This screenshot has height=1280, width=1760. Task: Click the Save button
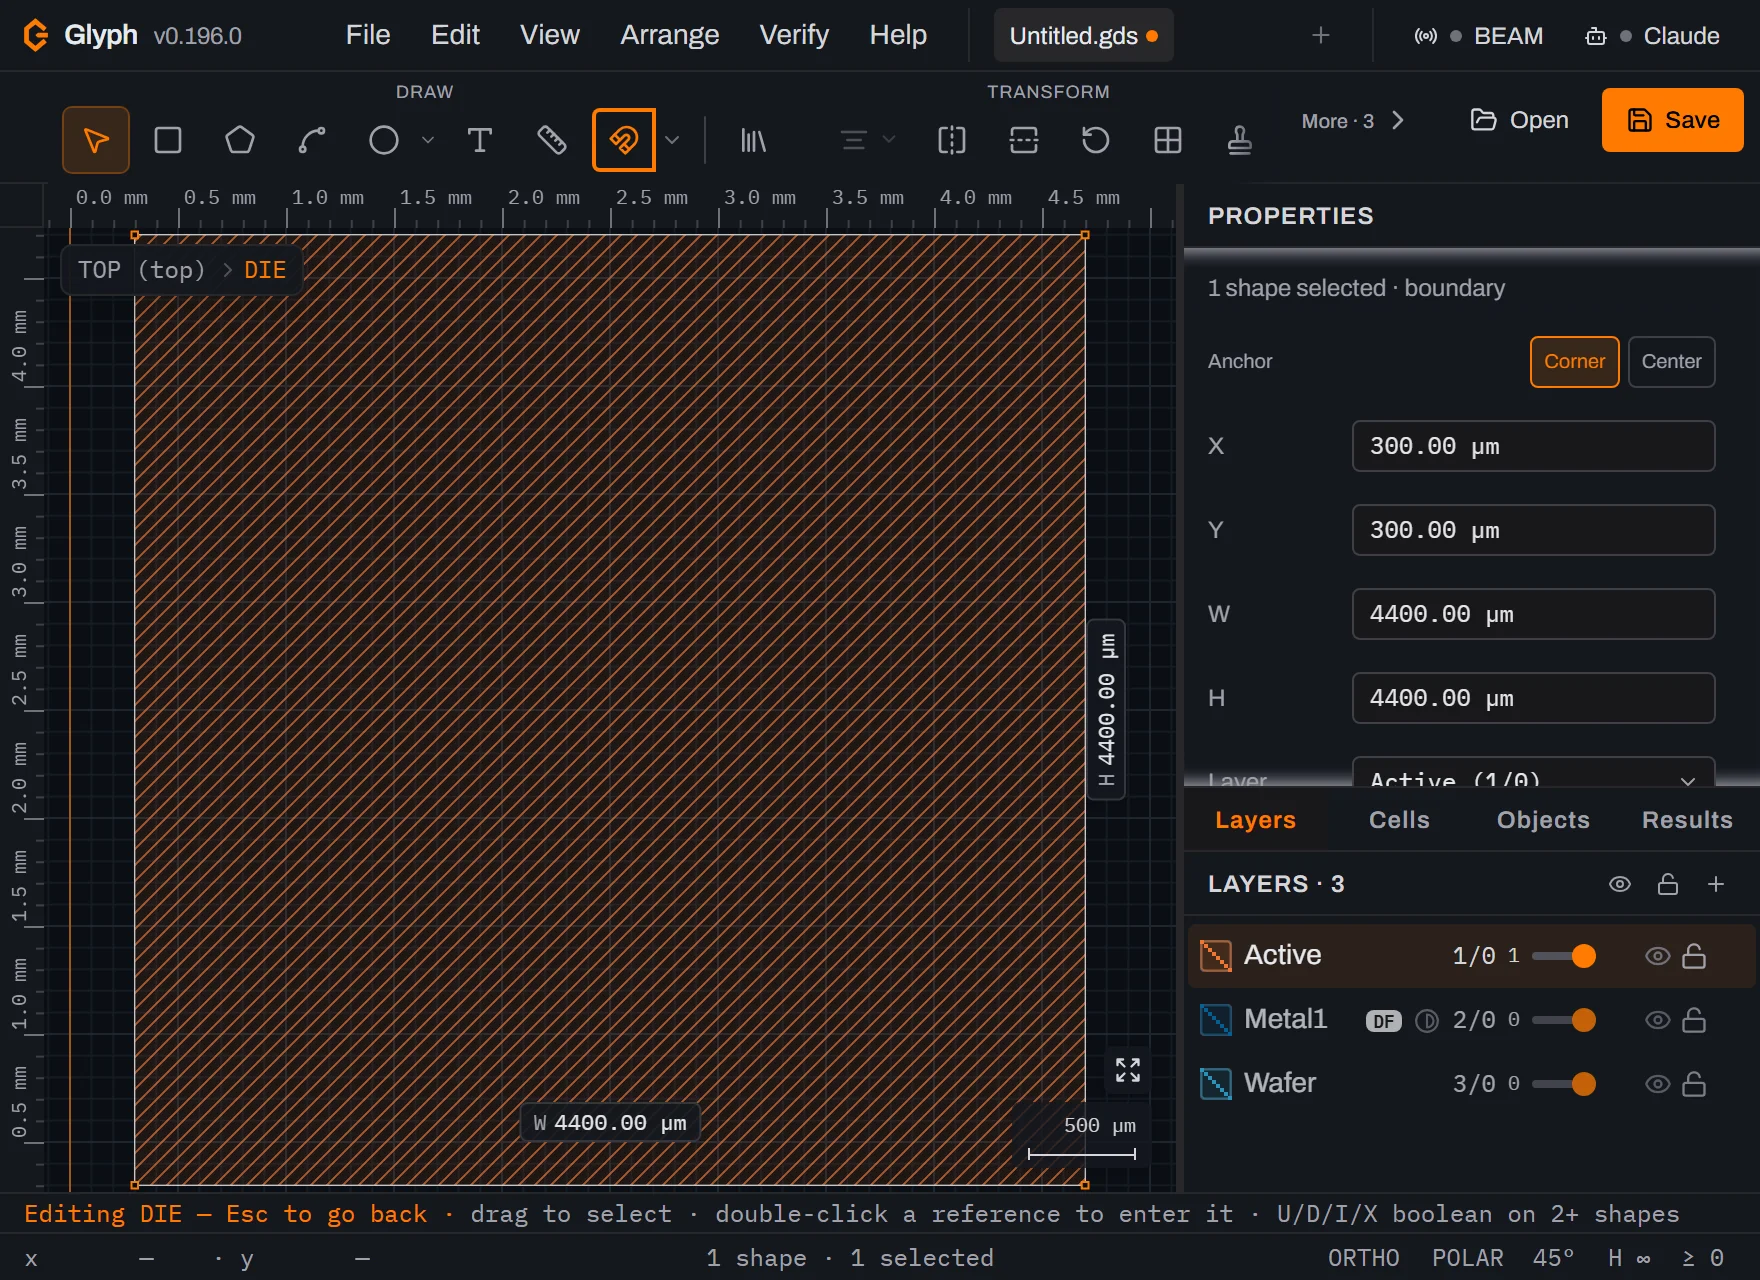pos(1673,120)
